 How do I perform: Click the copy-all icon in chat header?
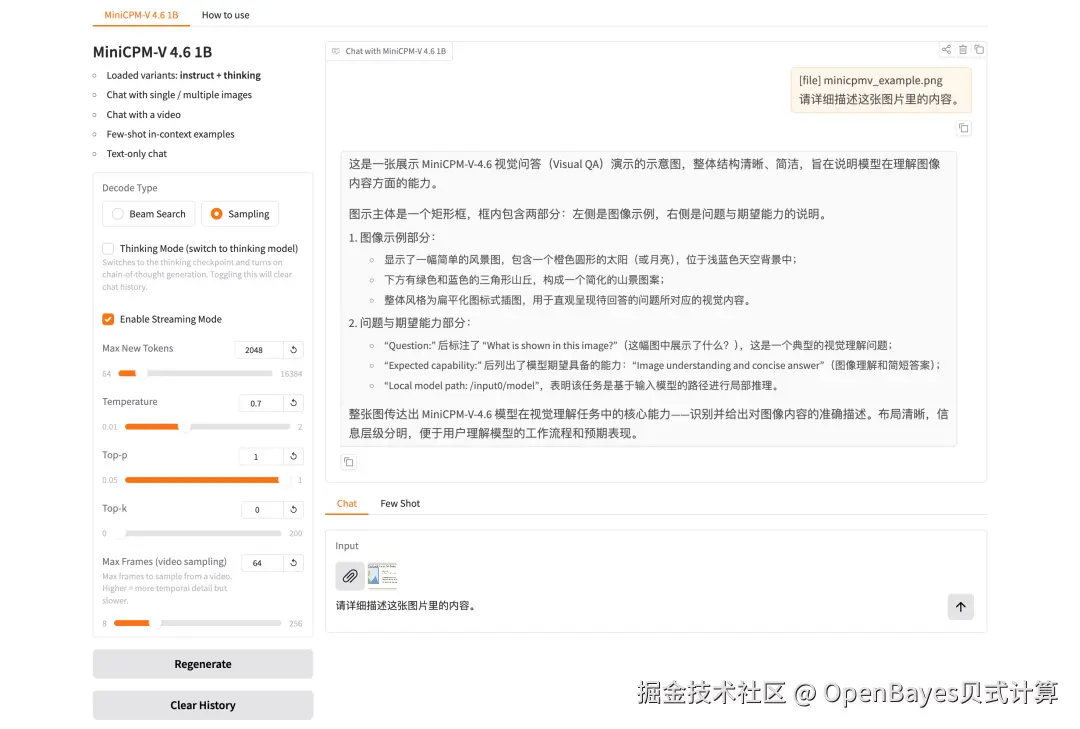coord(979,50)
